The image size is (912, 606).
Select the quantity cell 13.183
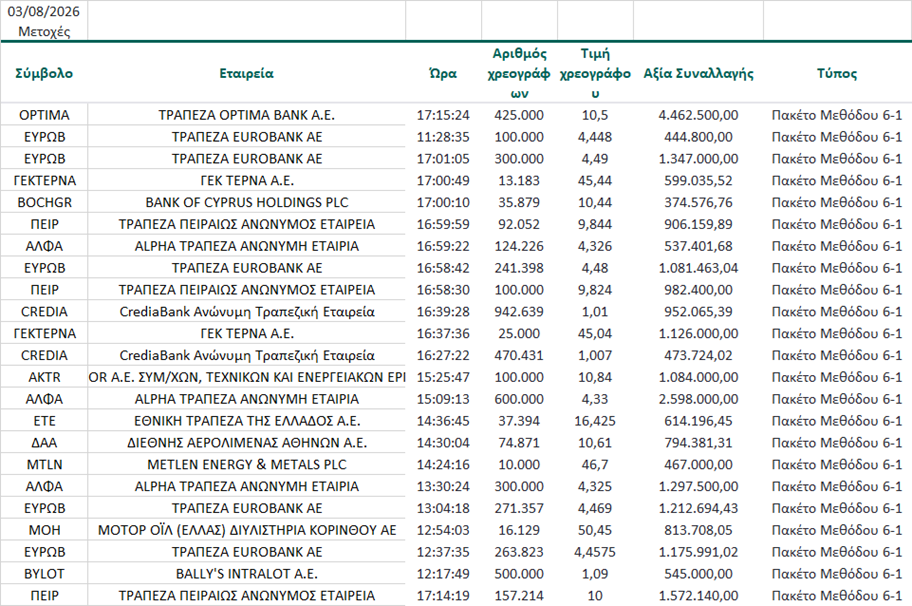tap(519, 181)
